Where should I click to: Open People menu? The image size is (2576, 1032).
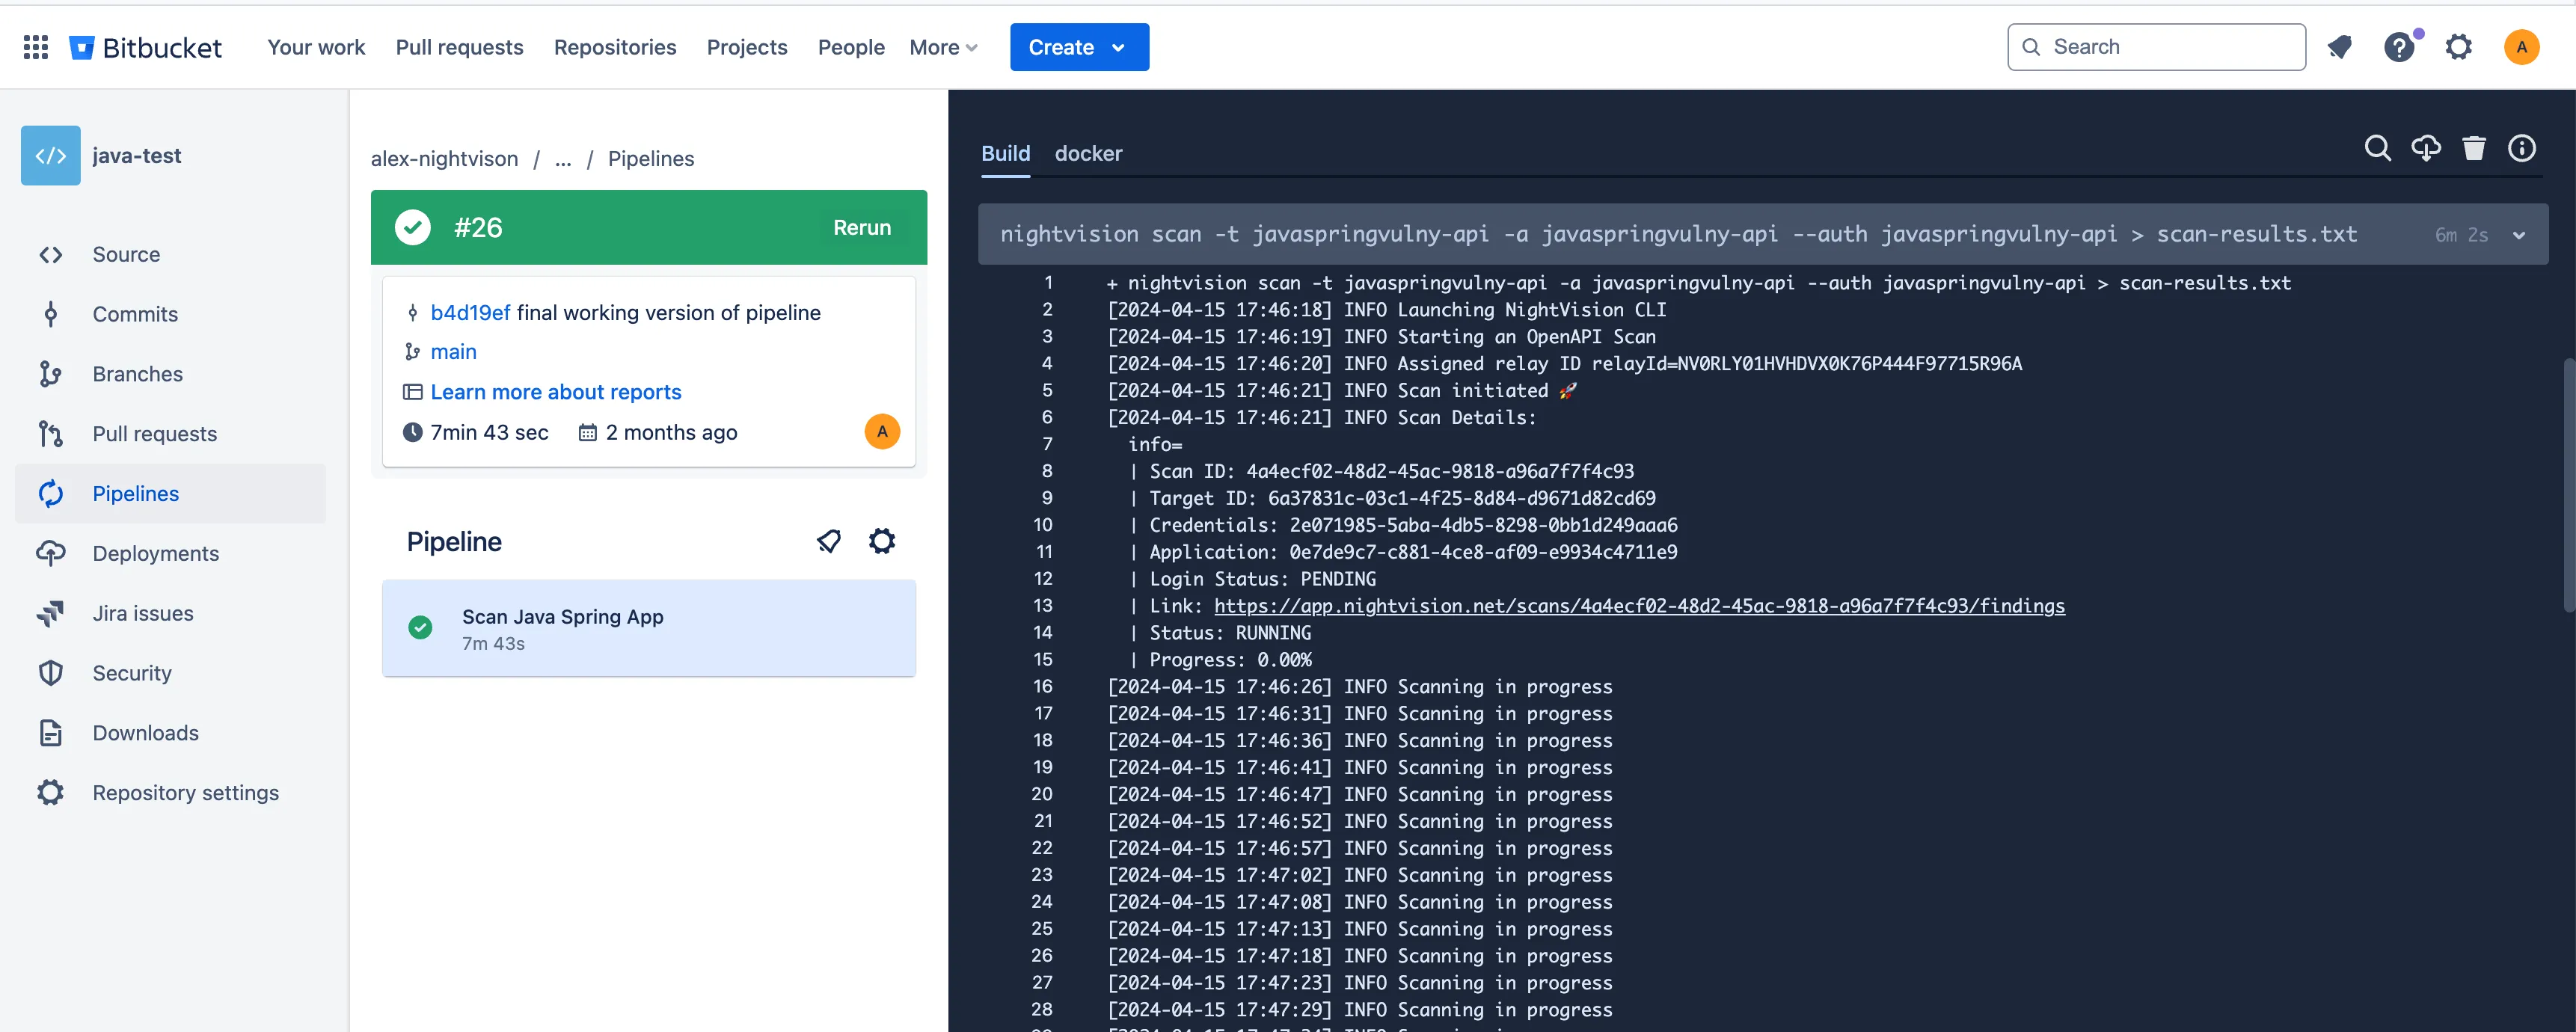coord(851,47)
